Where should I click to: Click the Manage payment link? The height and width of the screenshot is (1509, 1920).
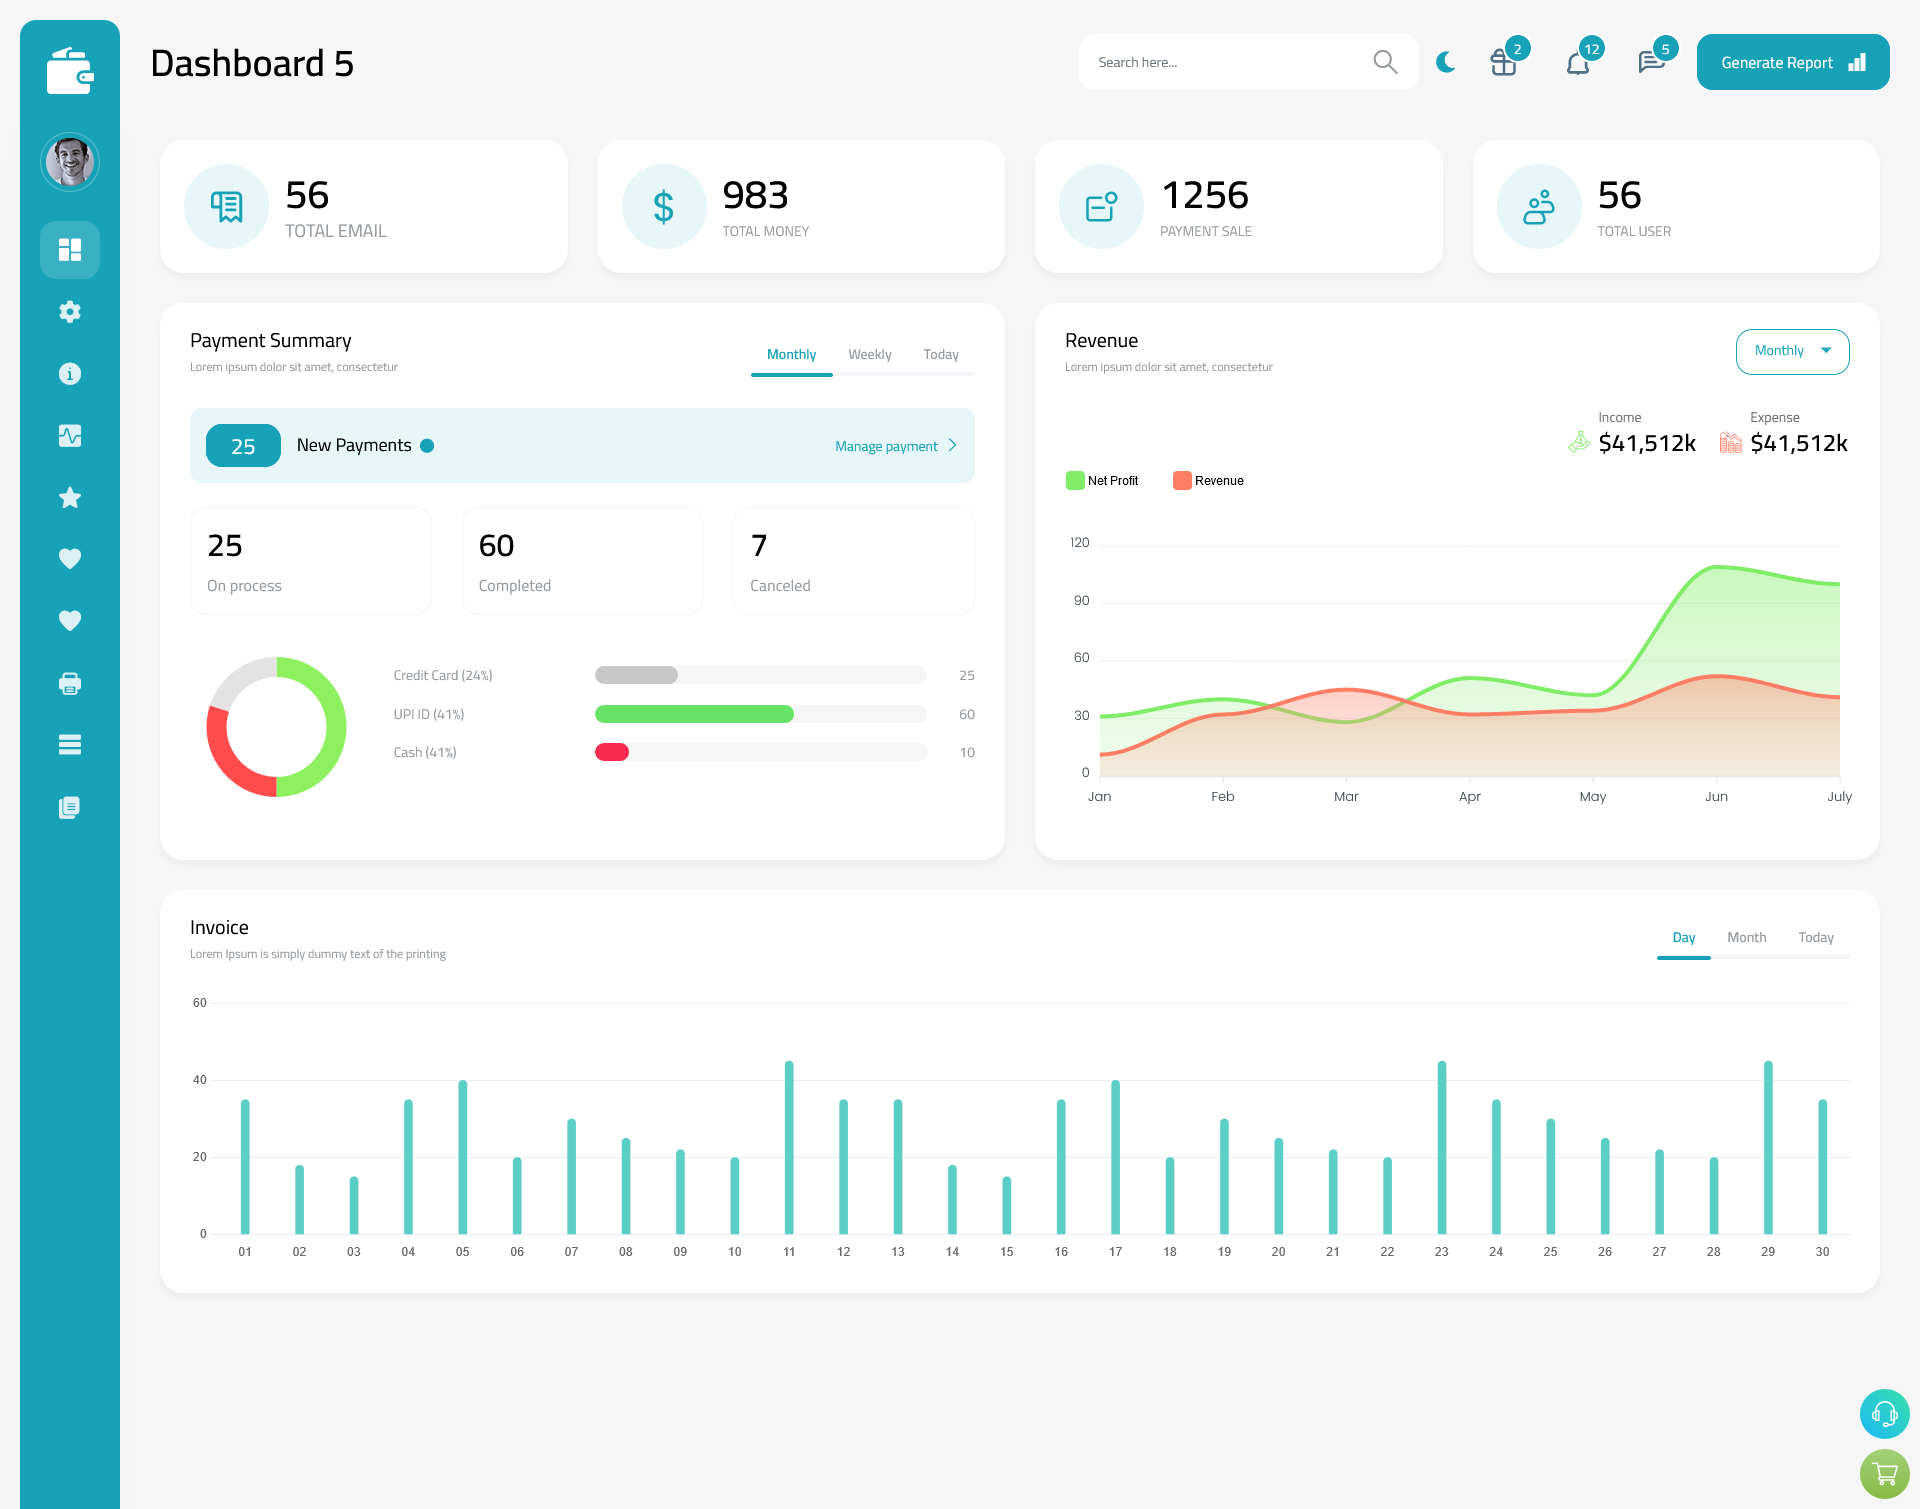coord(888,446)
